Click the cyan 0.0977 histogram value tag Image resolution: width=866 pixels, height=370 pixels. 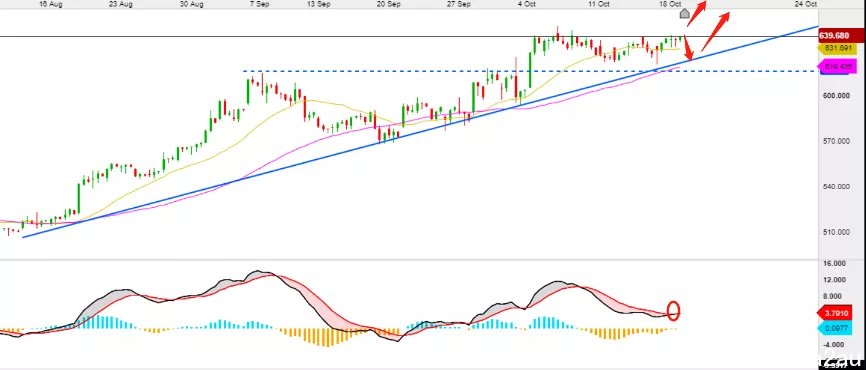coord(834,329)
